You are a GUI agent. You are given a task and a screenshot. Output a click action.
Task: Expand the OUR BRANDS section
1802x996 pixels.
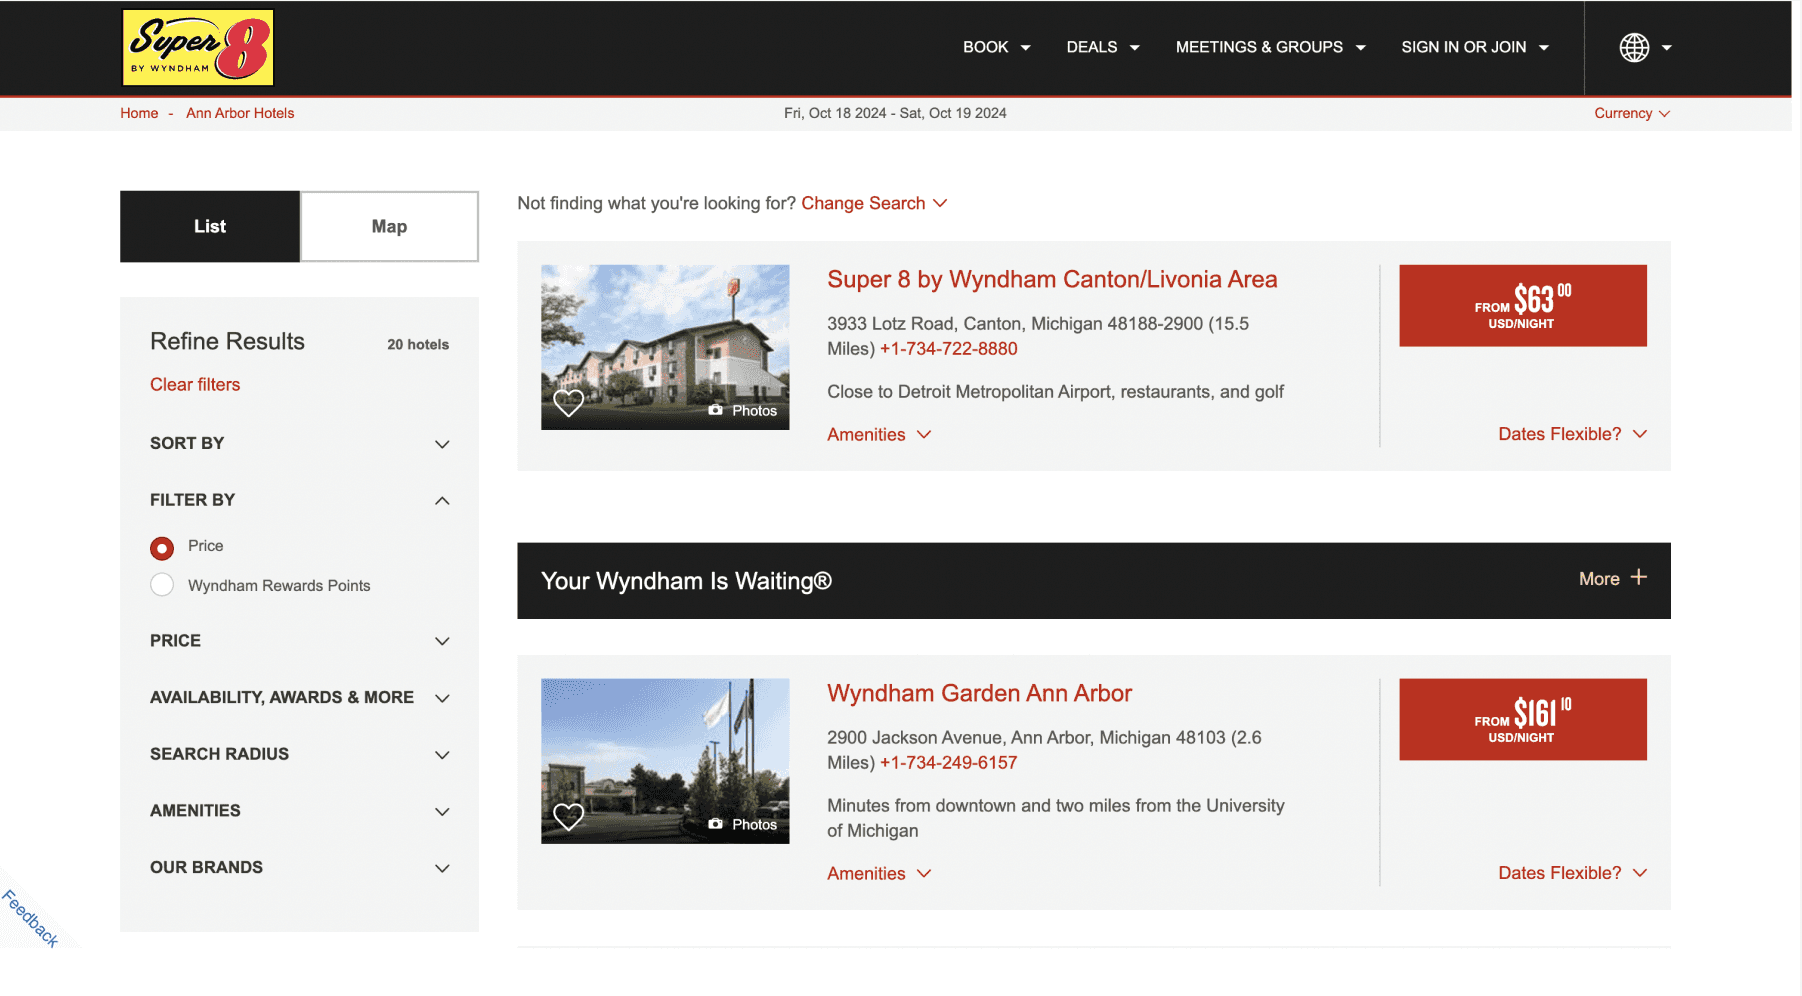tap(300, 867)
